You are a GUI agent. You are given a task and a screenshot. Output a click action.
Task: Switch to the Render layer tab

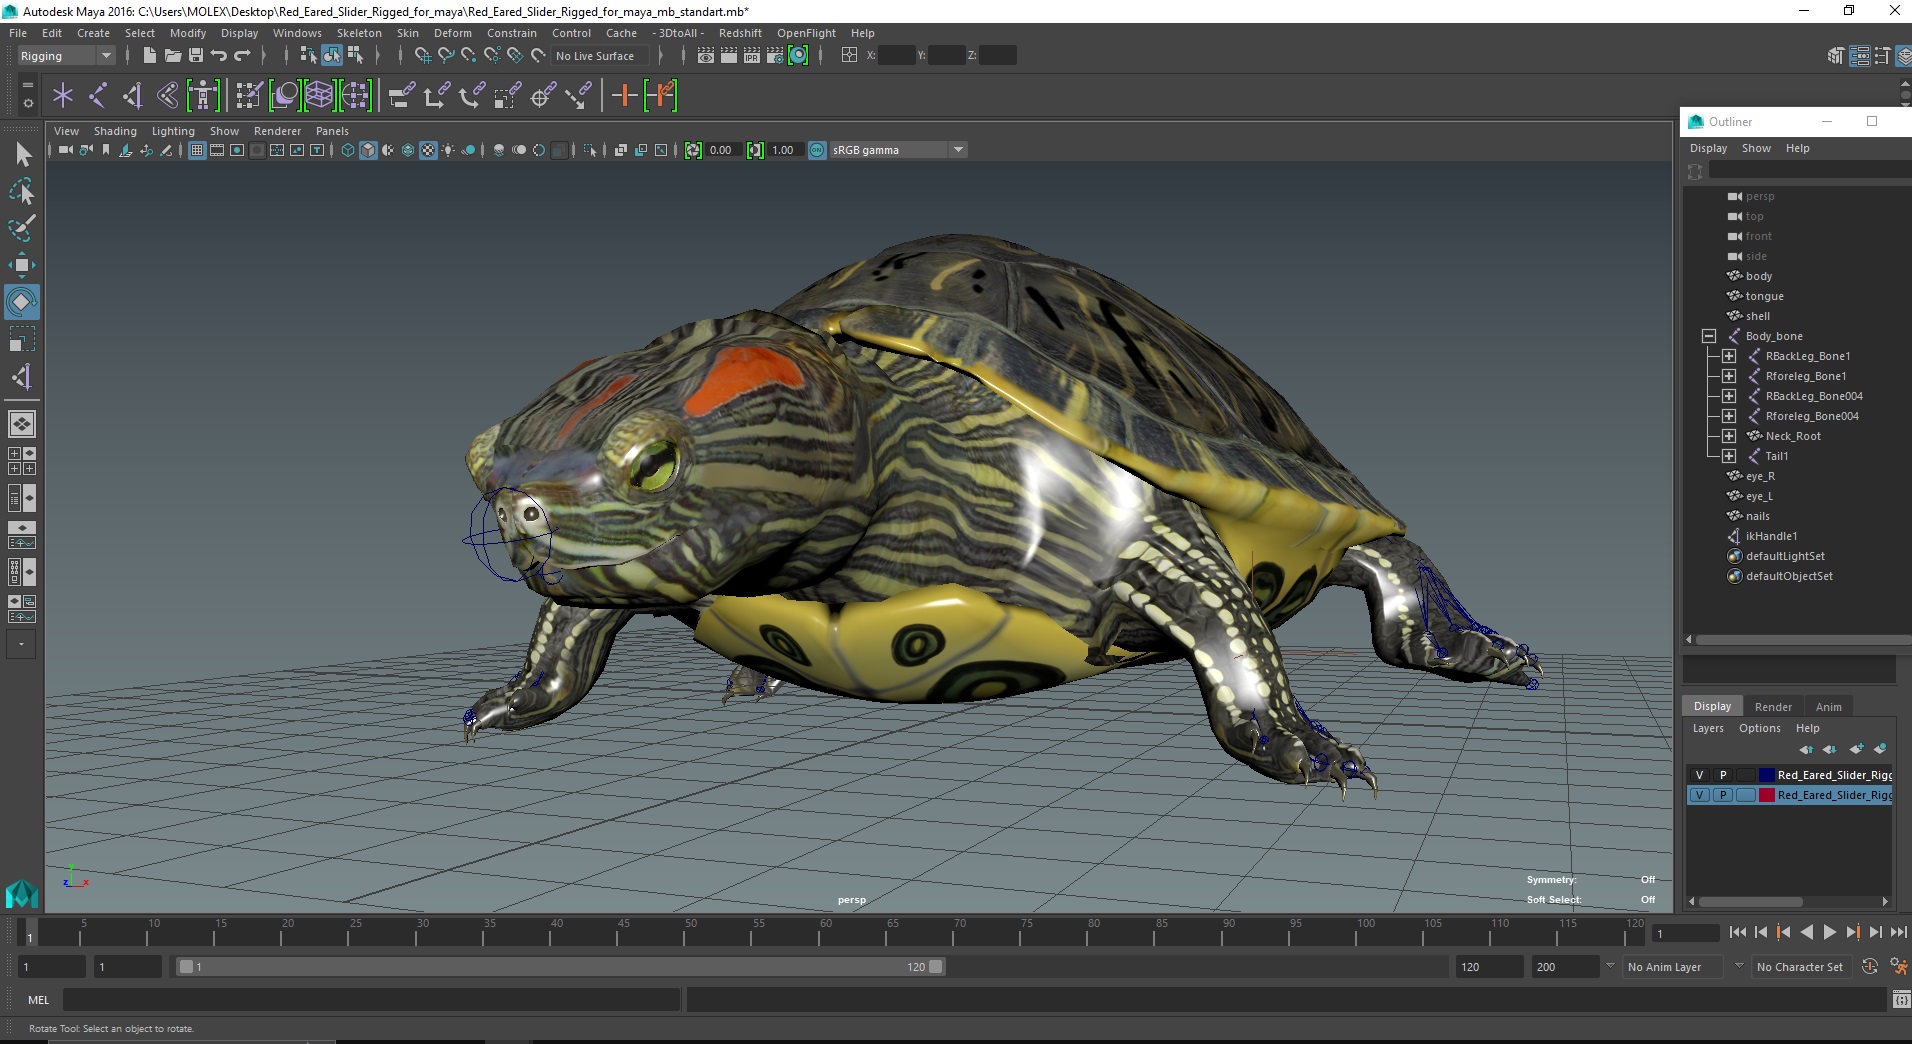[1773, 707]
